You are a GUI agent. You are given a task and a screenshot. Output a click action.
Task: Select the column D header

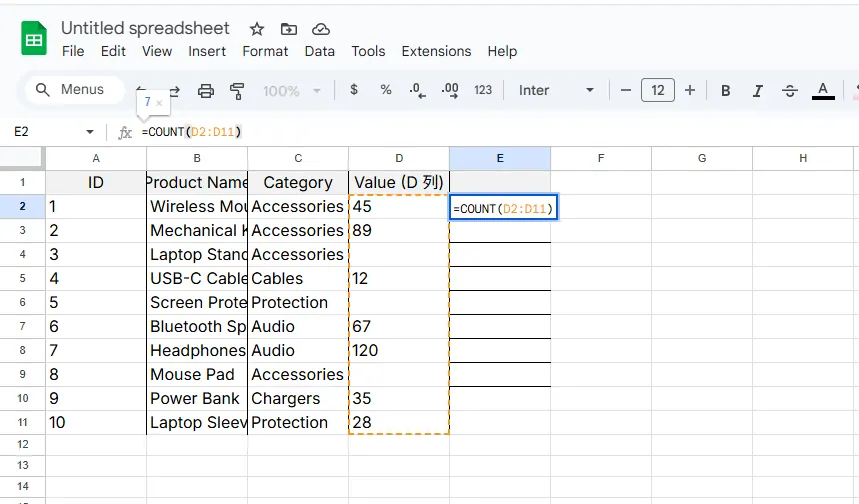click(399, 158)
